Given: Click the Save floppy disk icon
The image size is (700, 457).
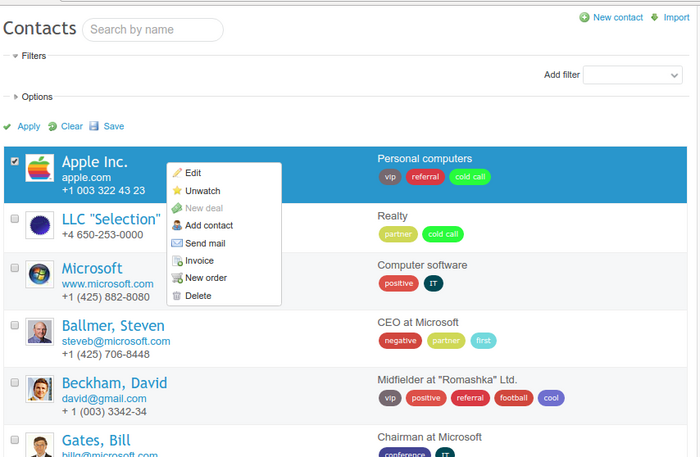Looking at the screenshot, I should (94, 126).
